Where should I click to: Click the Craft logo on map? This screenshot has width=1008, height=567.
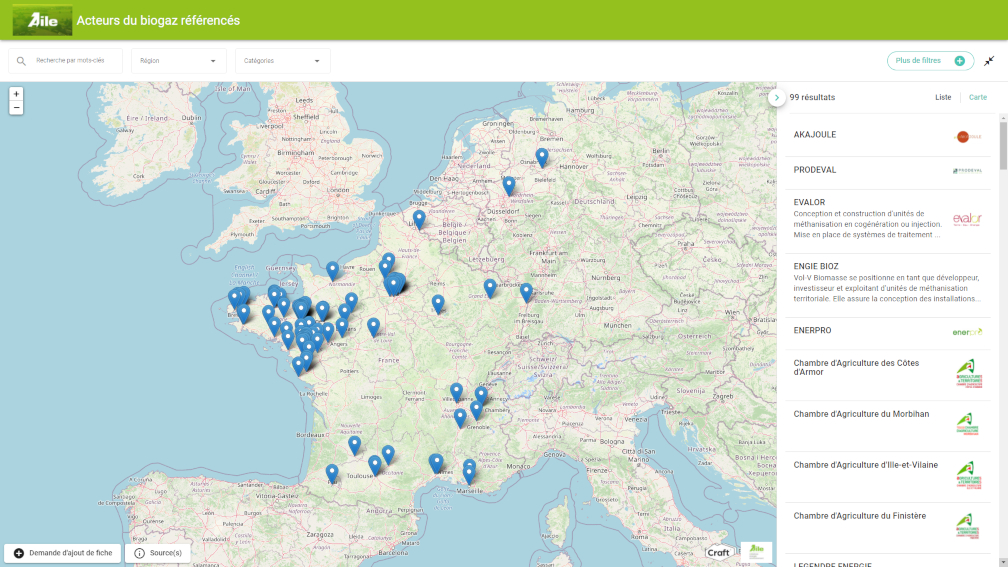click(718, 552)
